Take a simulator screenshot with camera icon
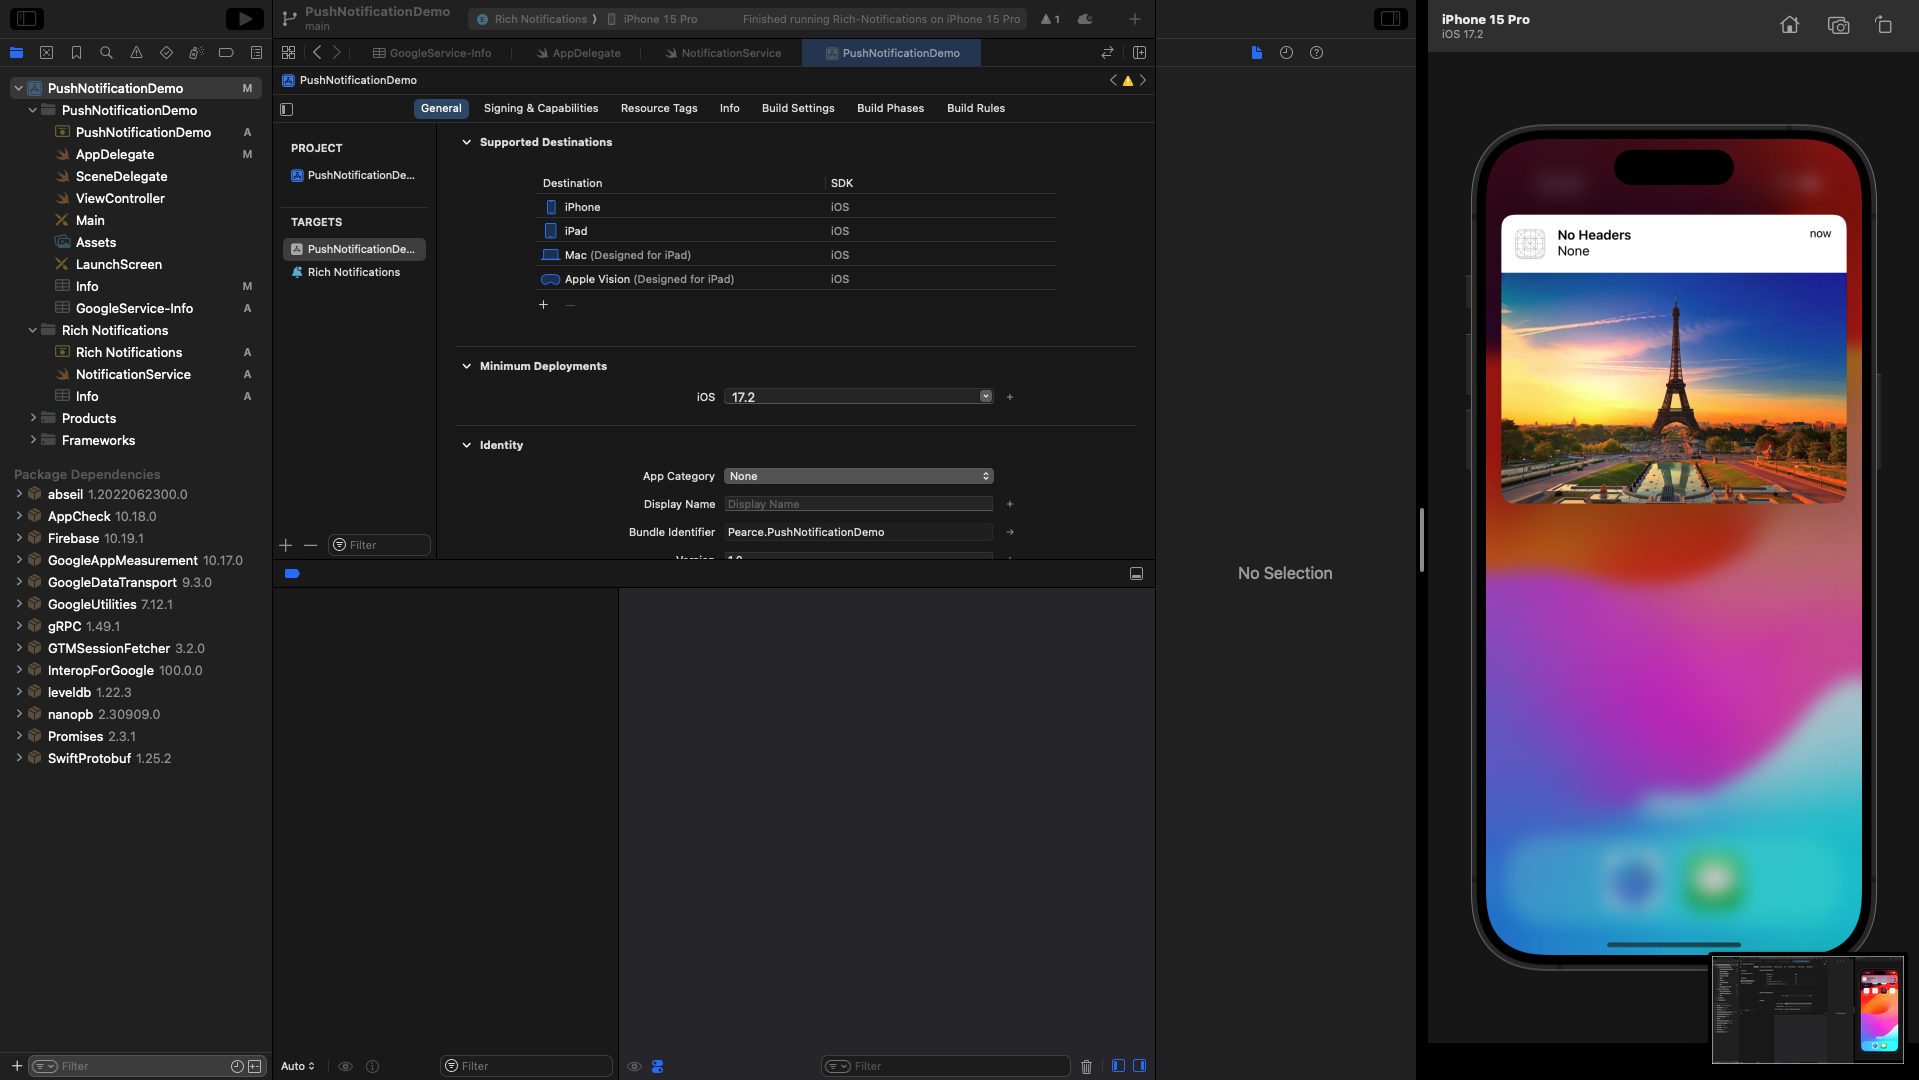The height and width of the screenshot is (1080, 1919). tap(1837, 25)
